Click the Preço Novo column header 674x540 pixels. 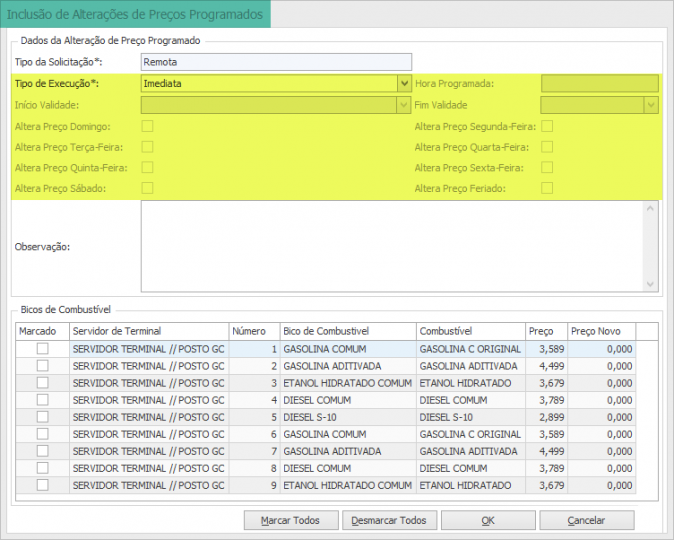tap(601, 331)
